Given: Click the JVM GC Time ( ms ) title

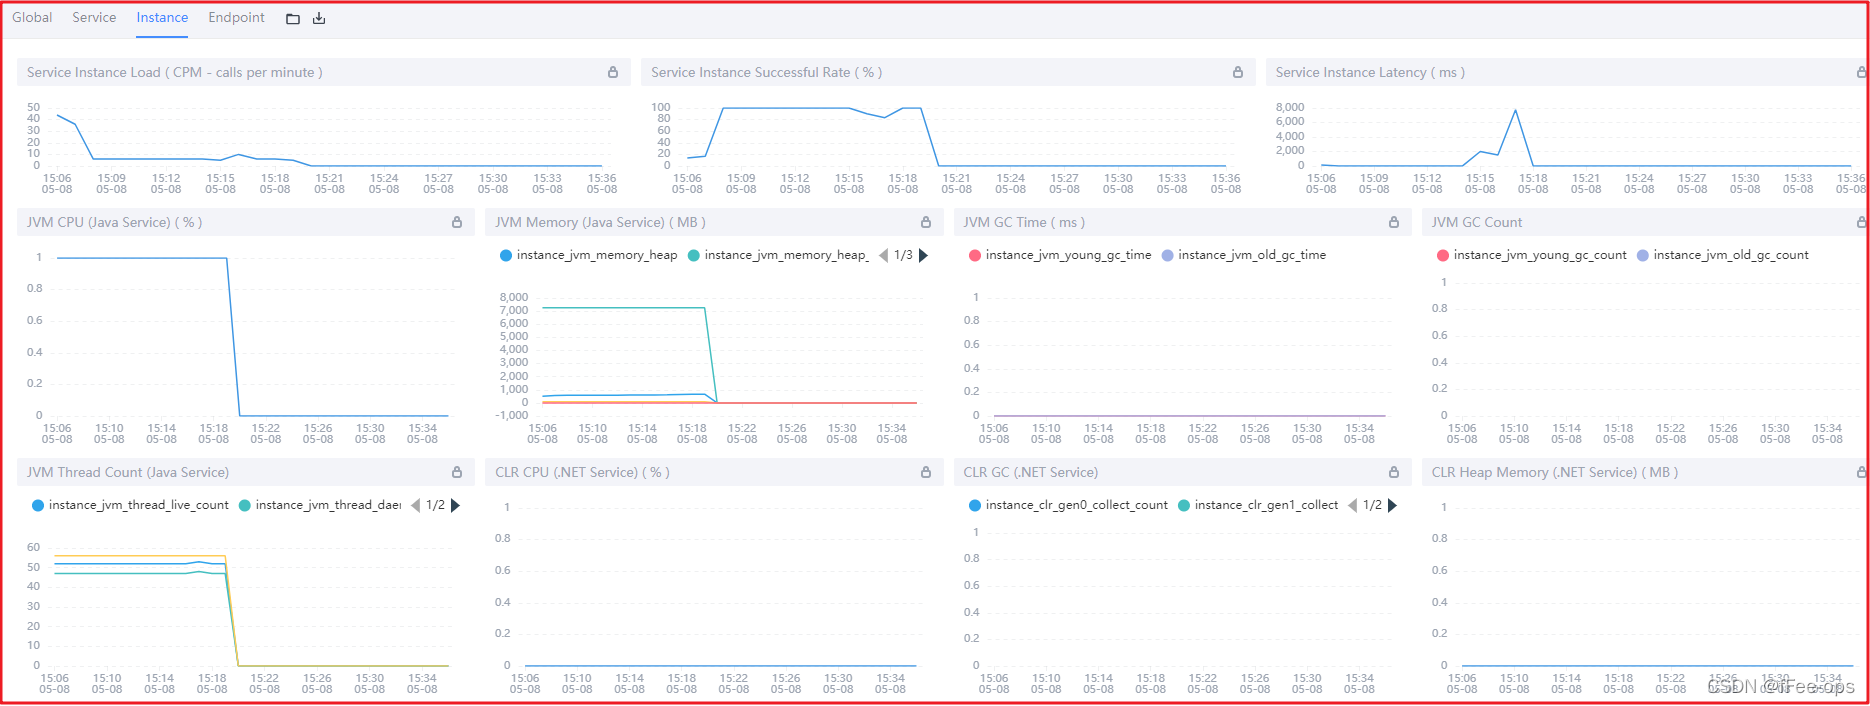Looking at the screenshot, I should [x=1024, y=222].
